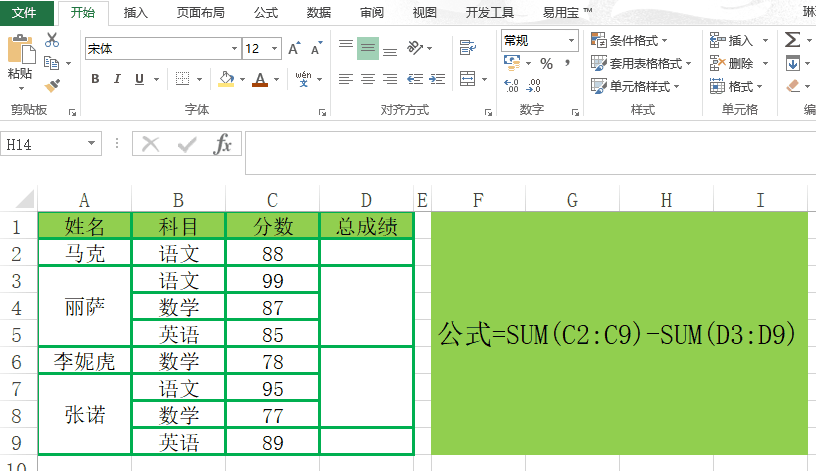This screenshot has height=471, width=816.
Task: Click the Insert Function fx icon
Action: click(x=223, y=144)
